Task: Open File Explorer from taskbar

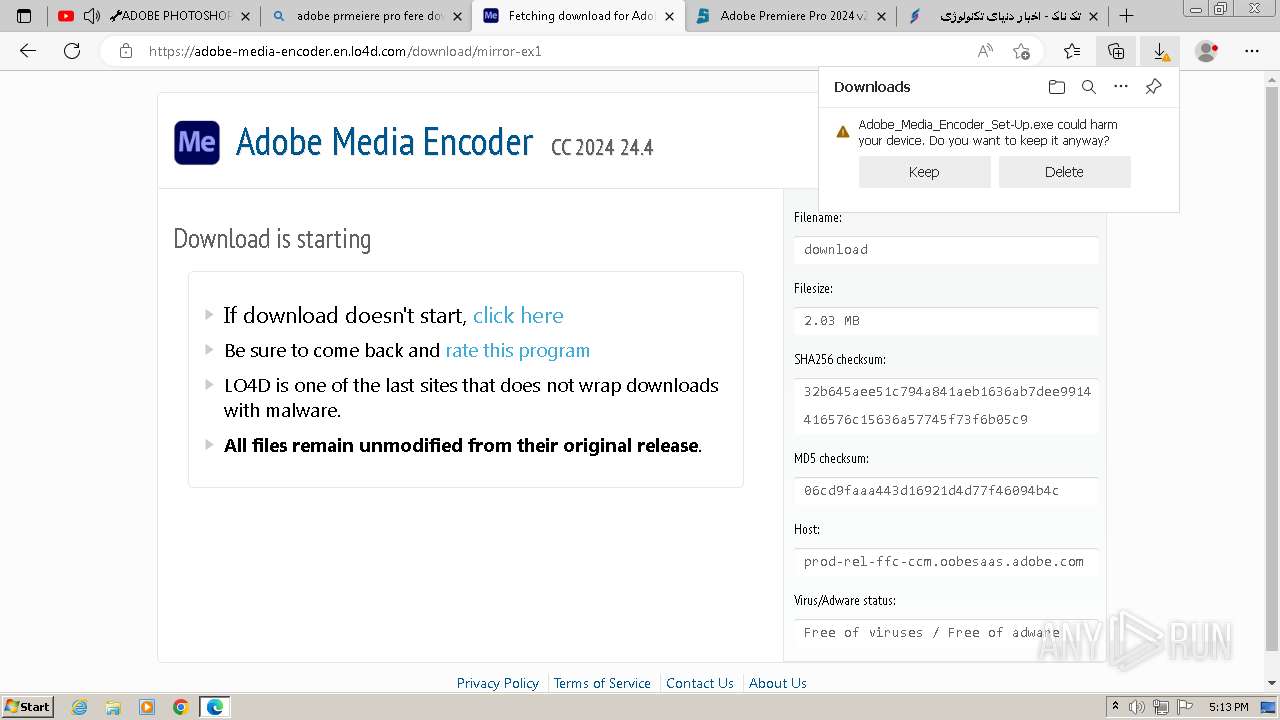Action: point(113,707)
